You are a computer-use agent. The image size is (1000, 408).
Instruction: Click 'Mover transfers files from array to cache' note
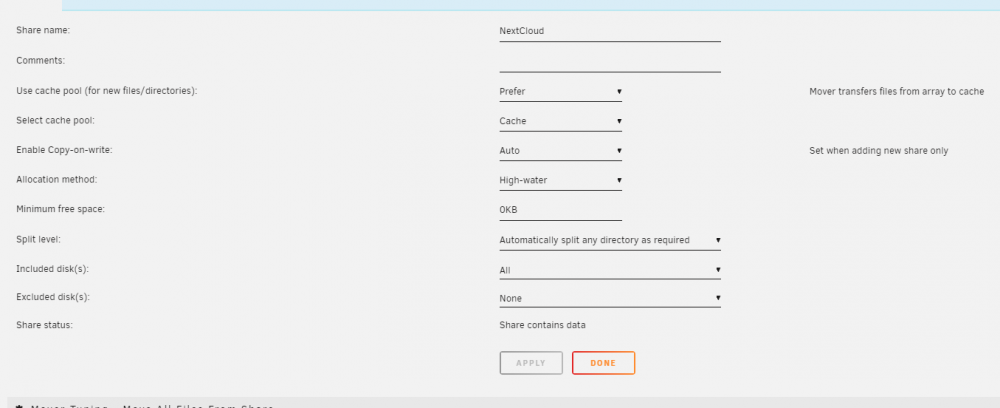897,92
